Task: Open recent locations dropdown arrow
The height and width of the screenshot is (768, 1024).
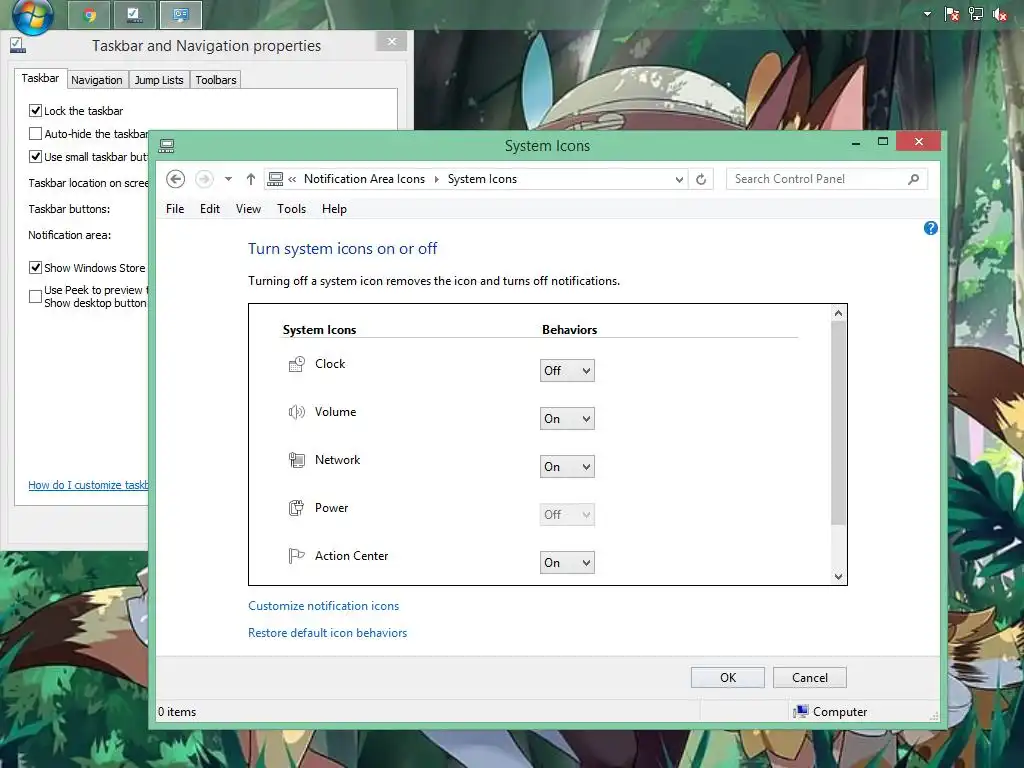Action: tap(228, 179)
